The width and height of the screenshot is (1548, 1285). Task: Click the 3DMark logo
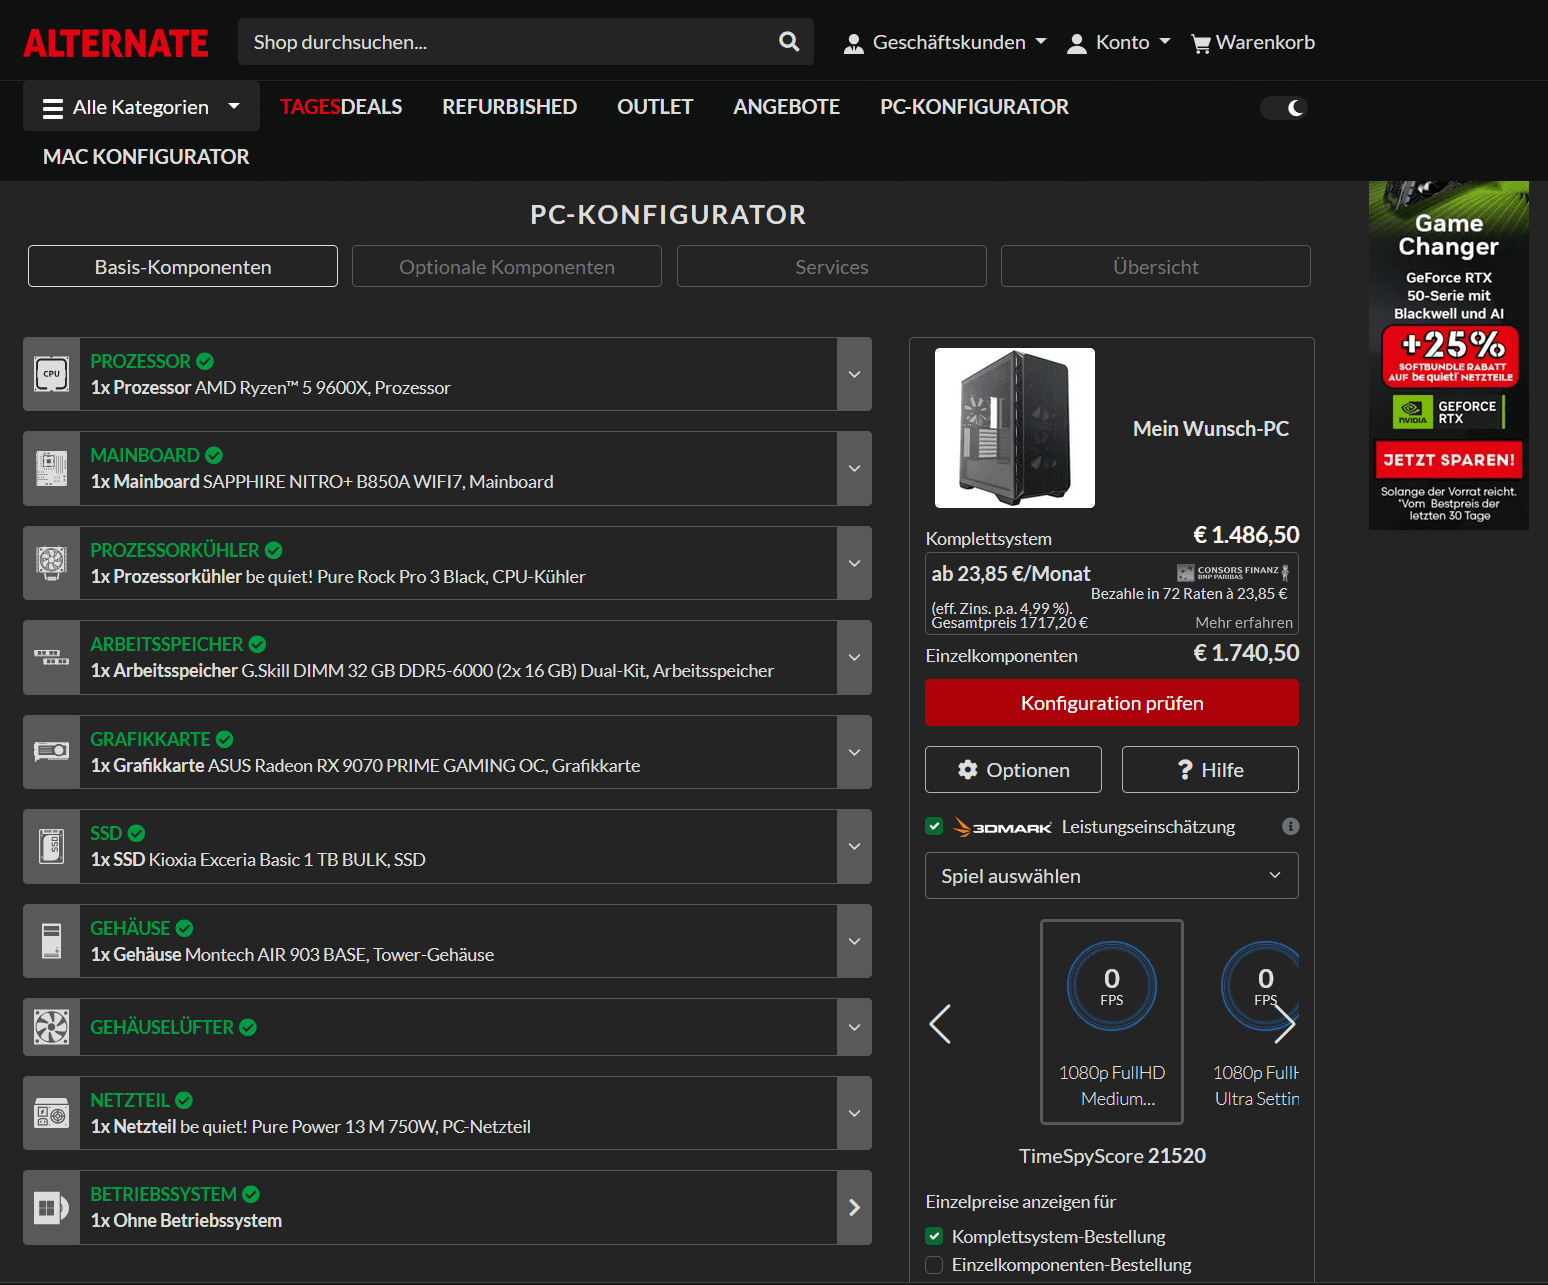click(x=1003, y=827)
